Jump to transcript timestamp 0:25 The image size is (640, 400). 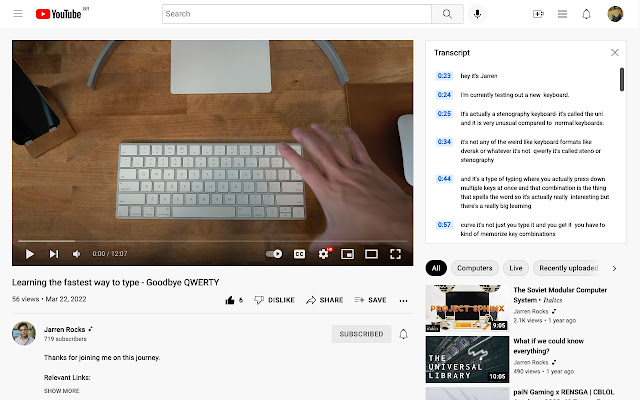(444, 113)
